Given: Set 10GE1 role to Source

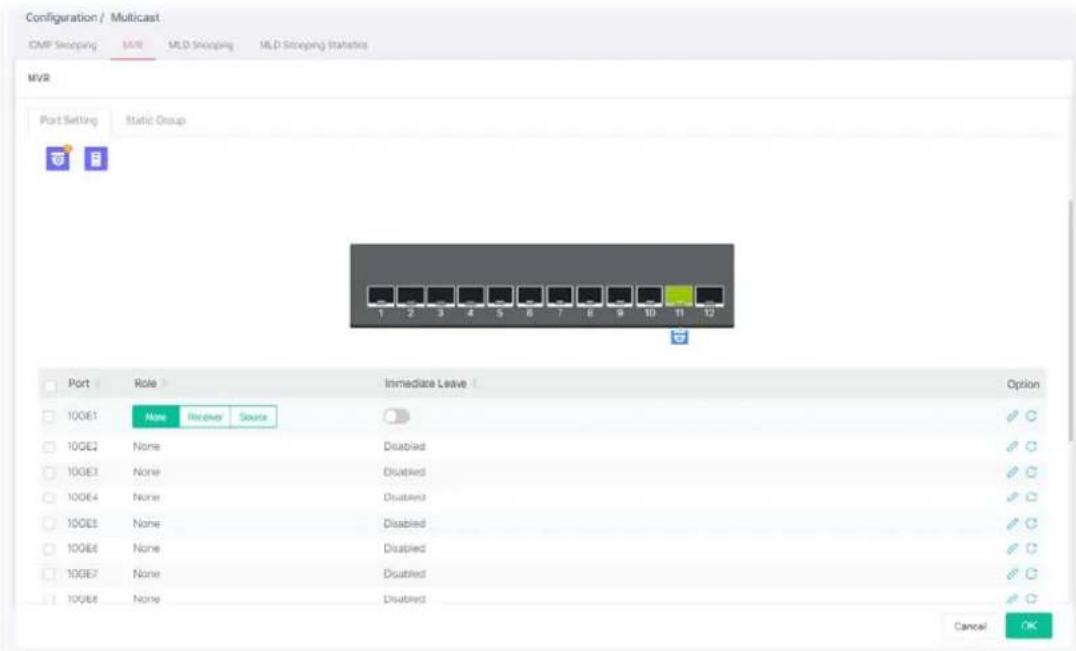Looking at the screenshot, I should point(253,416).
